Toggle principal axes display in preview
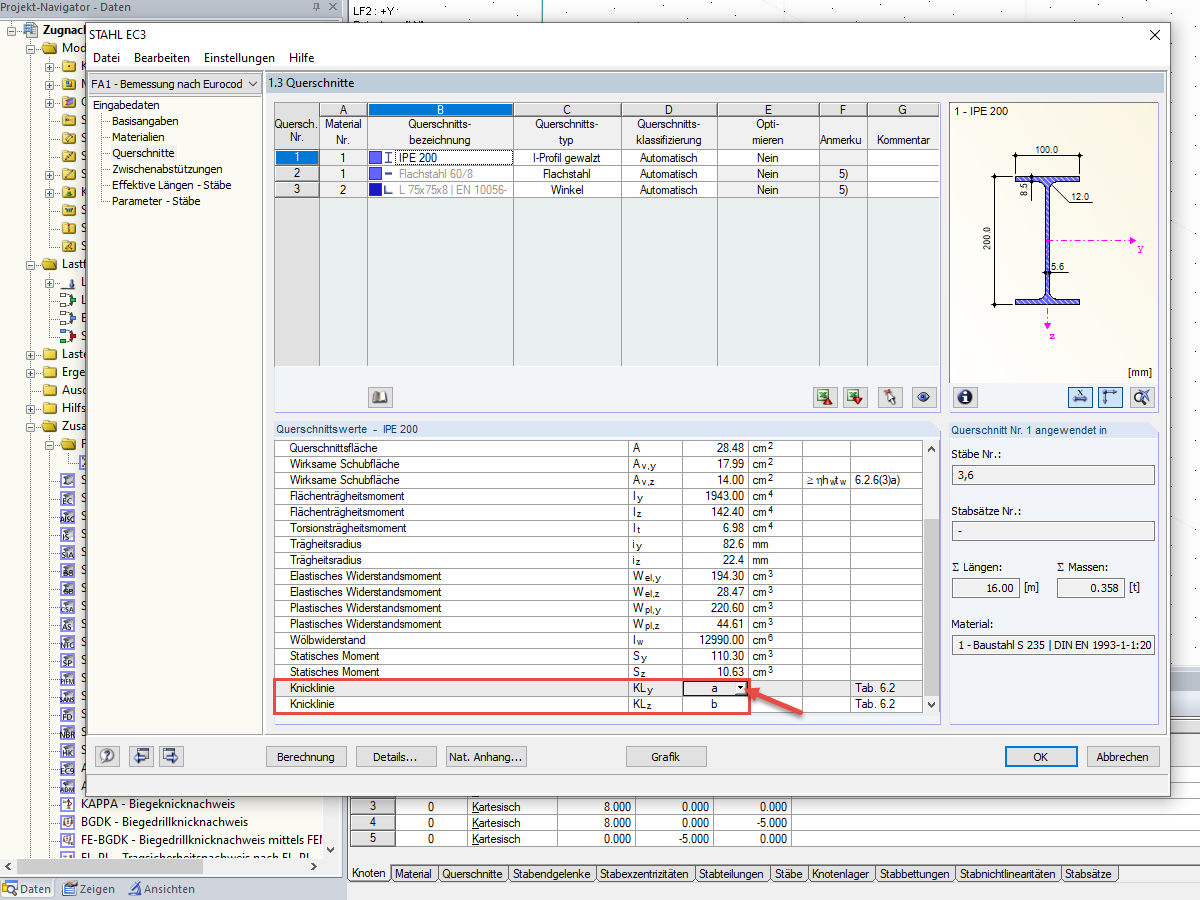1200x900 pixels. point(1110,398)
